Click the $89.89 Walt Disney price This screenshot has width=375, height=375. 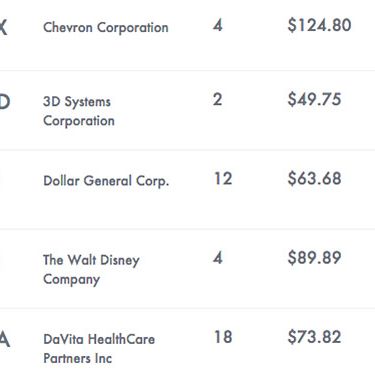pyautogui.click(x=314, y=258)
